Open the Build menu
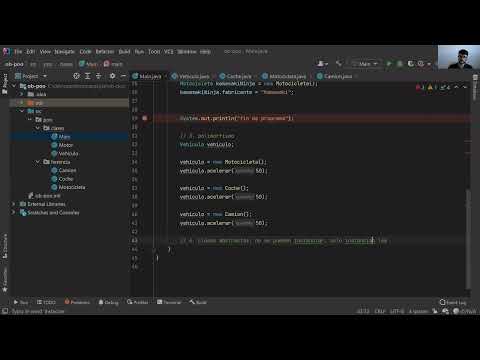Screen dimensions: 480x360 pos(124,52)
